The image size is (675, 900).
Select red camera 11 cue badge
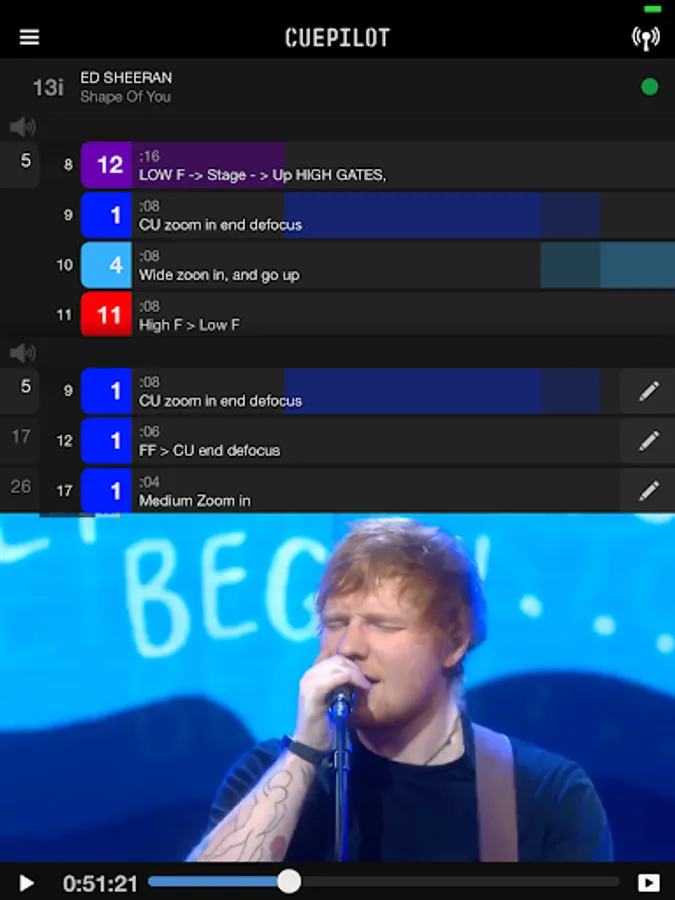coord(107,315)
